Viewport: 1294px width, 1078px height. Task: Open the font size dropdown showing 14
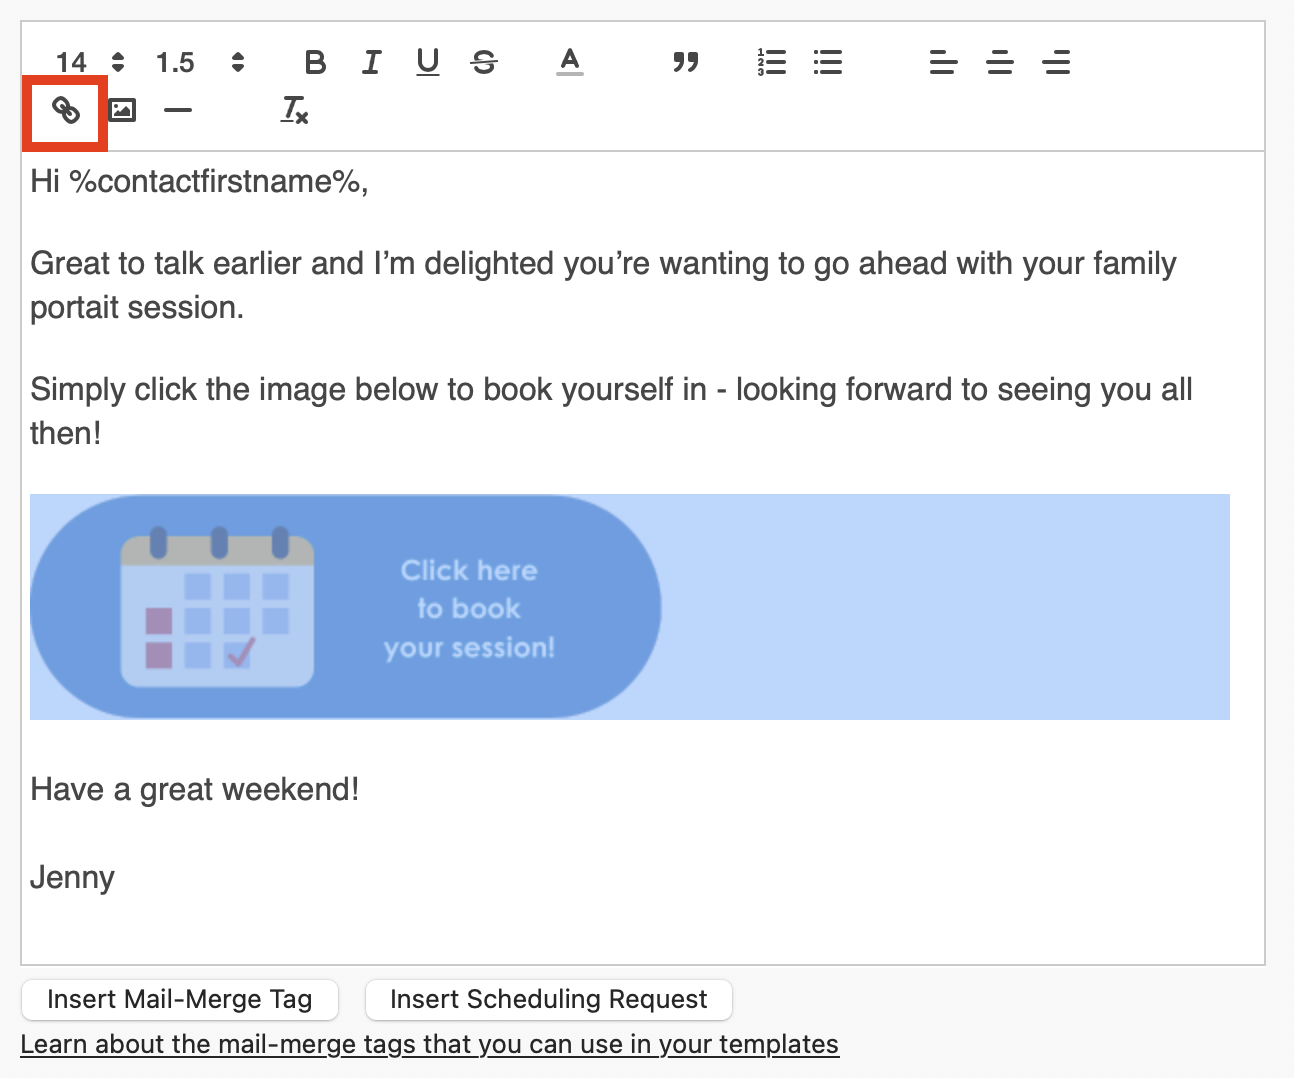tap(72, 62)
